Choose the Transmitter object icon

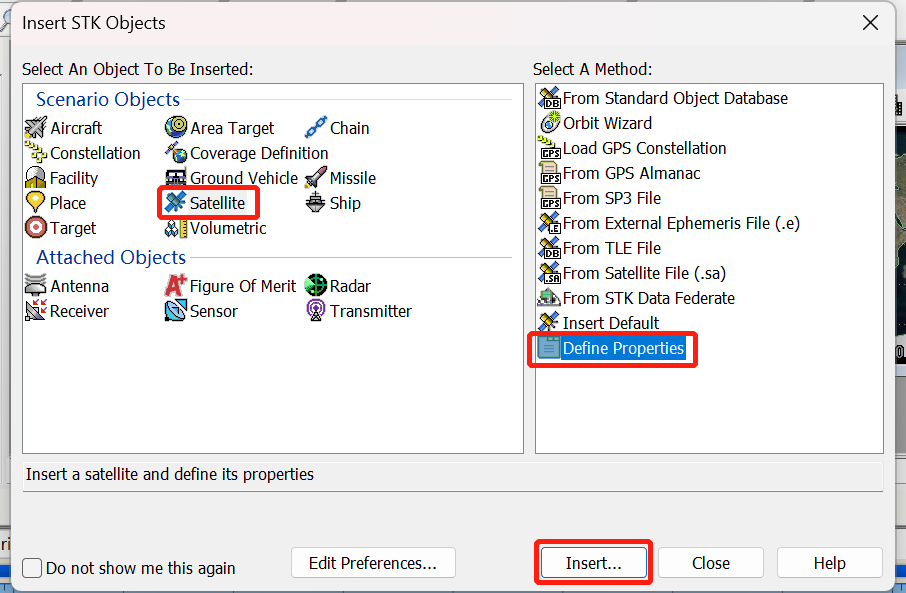click(316, 311)
